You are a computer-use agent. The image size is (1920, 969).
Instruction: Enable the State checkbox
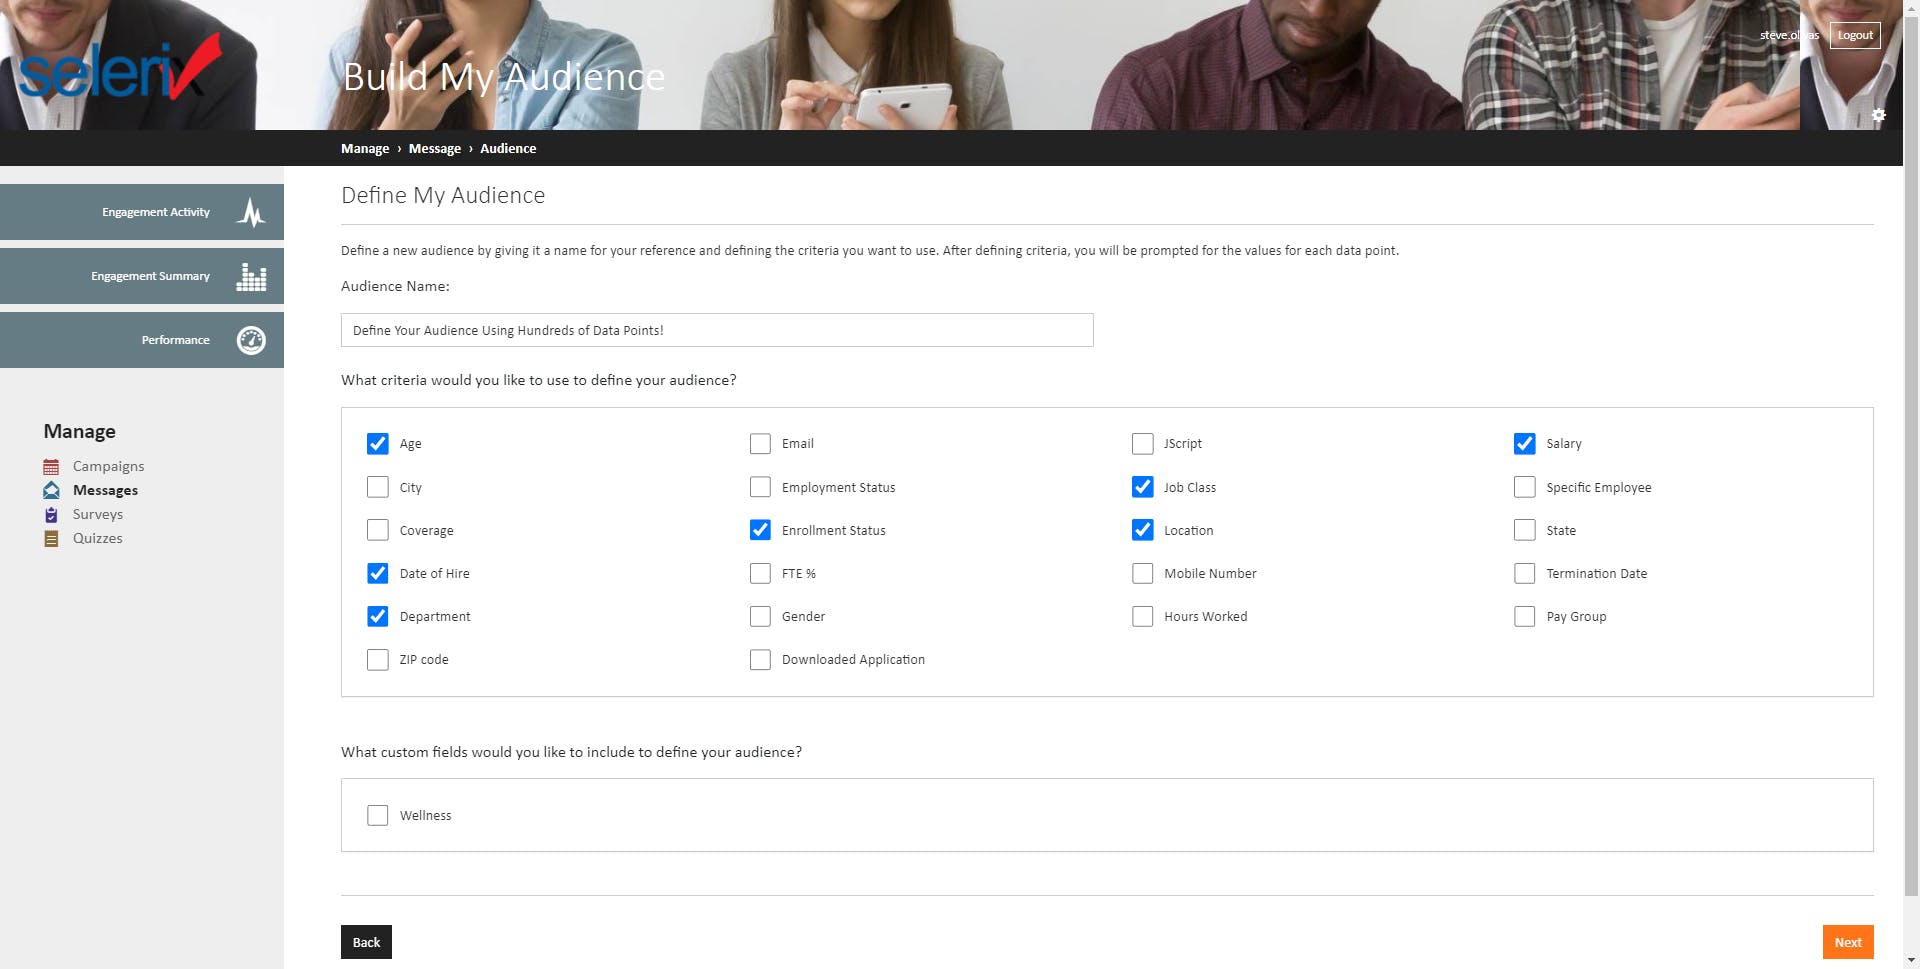1524,530
